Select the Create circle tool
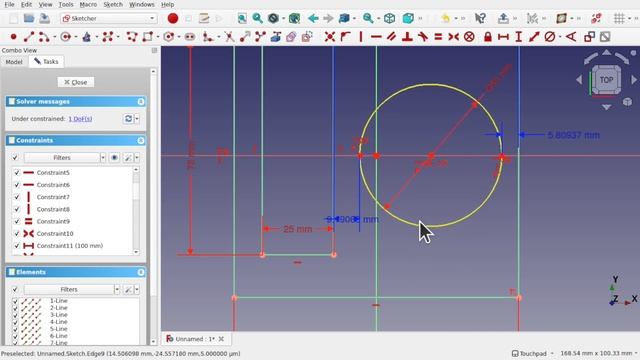 [65, 37]
